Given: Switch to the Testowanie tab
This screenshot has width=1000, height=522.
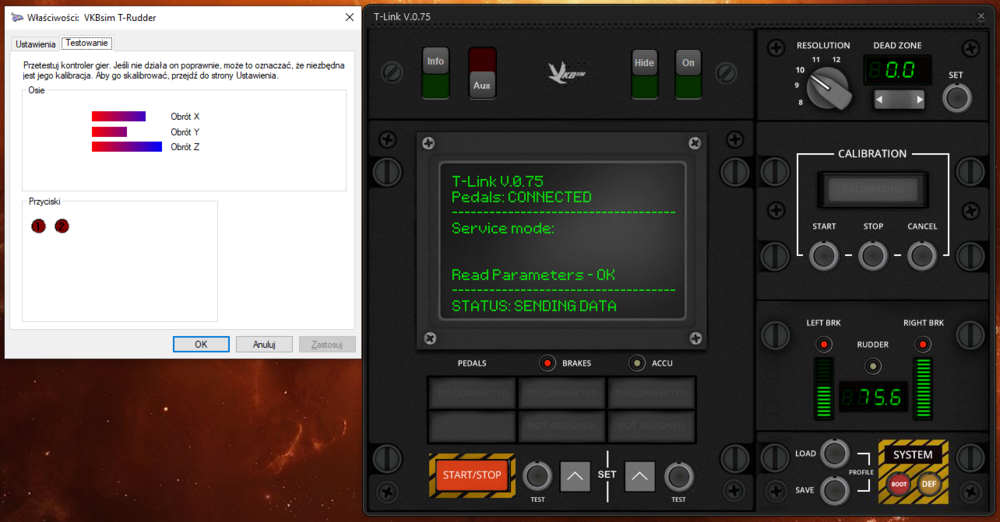Looking at the screenshot, I should (x=87, y=43).
